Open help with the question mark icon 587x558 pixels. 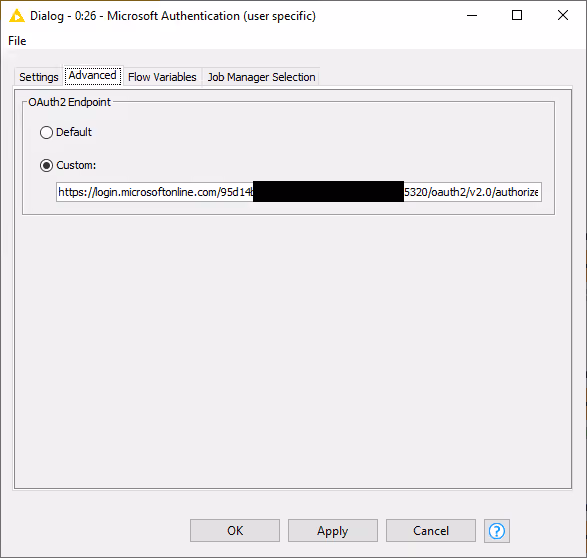pos(496,531)
